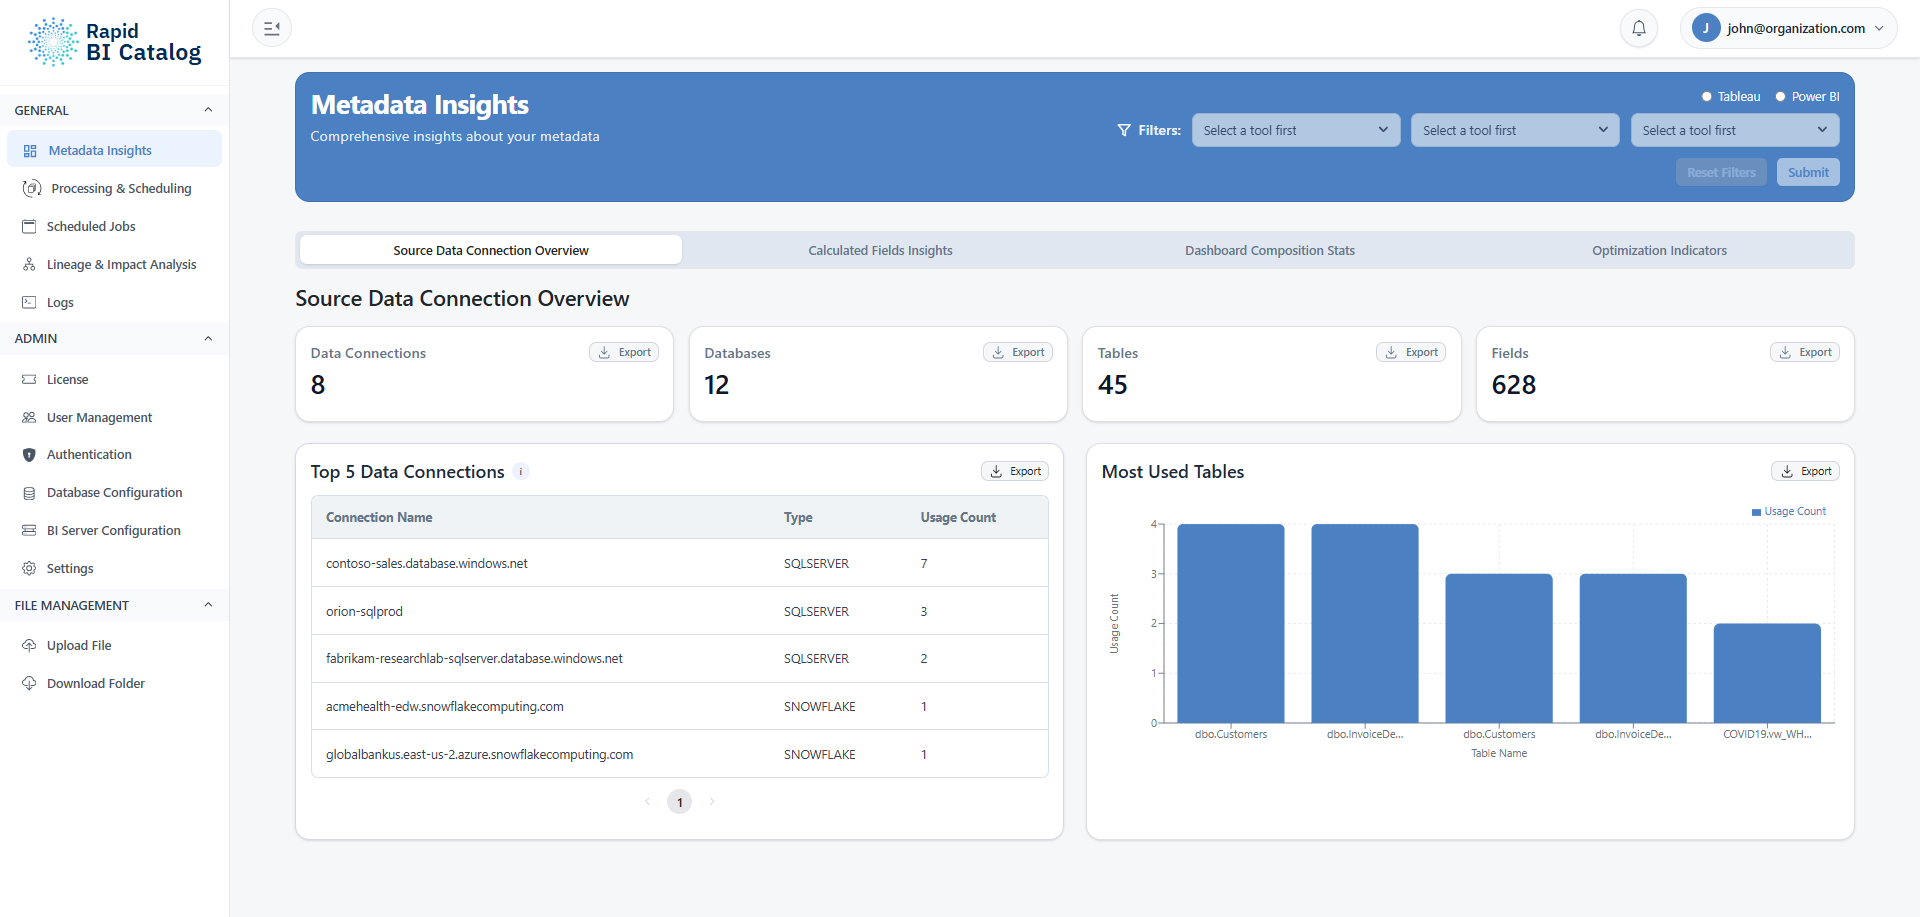Open the middle 'Select a tool first' dropdown

tap(1515, 130)
